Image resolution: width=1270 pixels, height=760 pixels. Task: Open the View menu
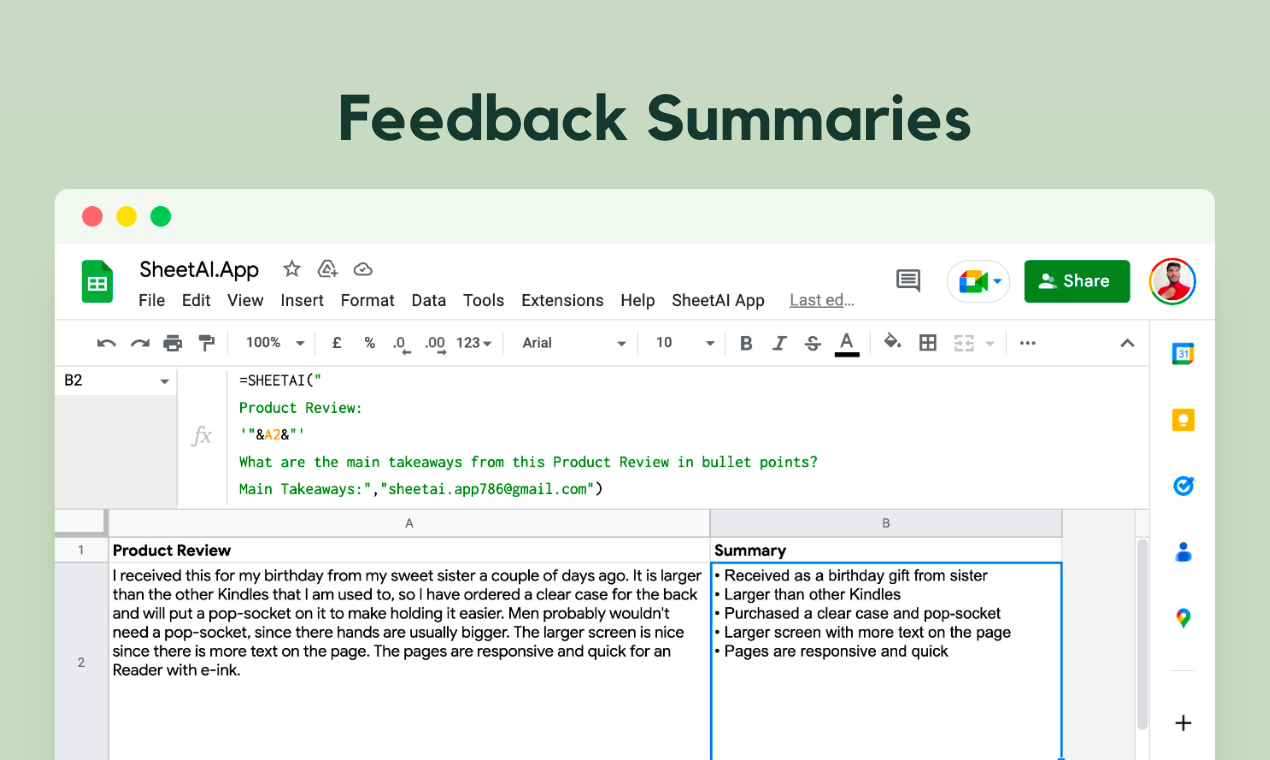click(x=245, y=300)
